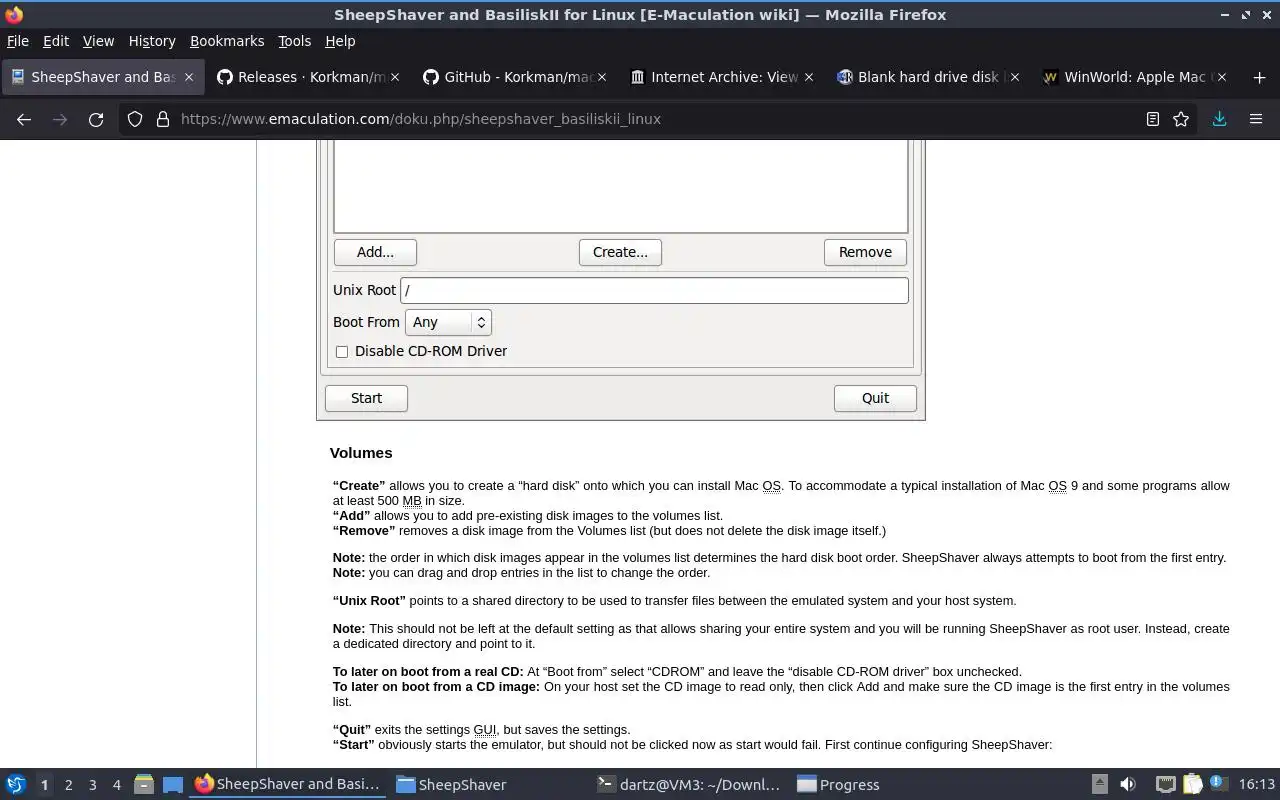Switch to workspace 4
1280x800 pixels.
coord(116,785)
